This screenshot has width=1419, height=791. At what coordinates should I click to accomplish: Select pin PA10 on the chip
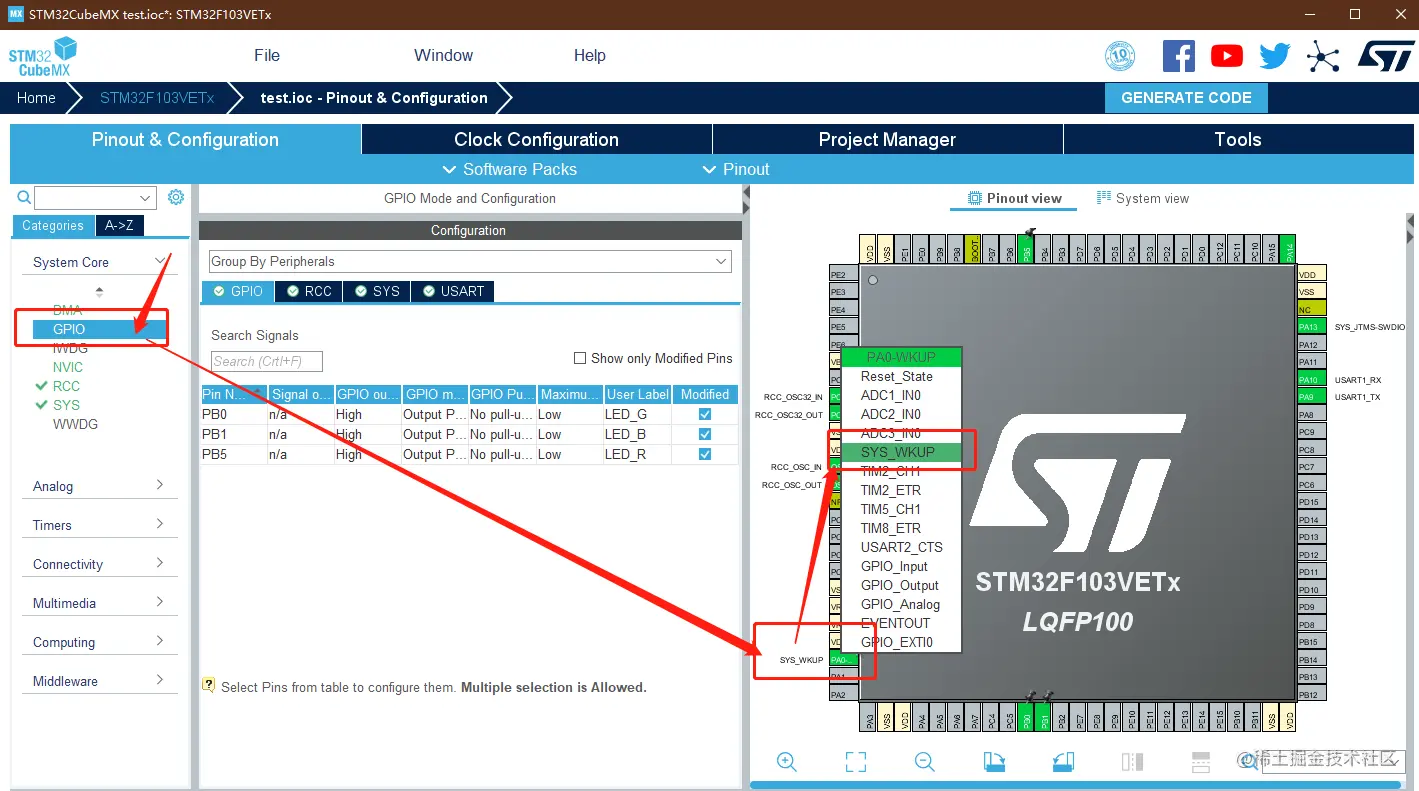pos(1311,380)
